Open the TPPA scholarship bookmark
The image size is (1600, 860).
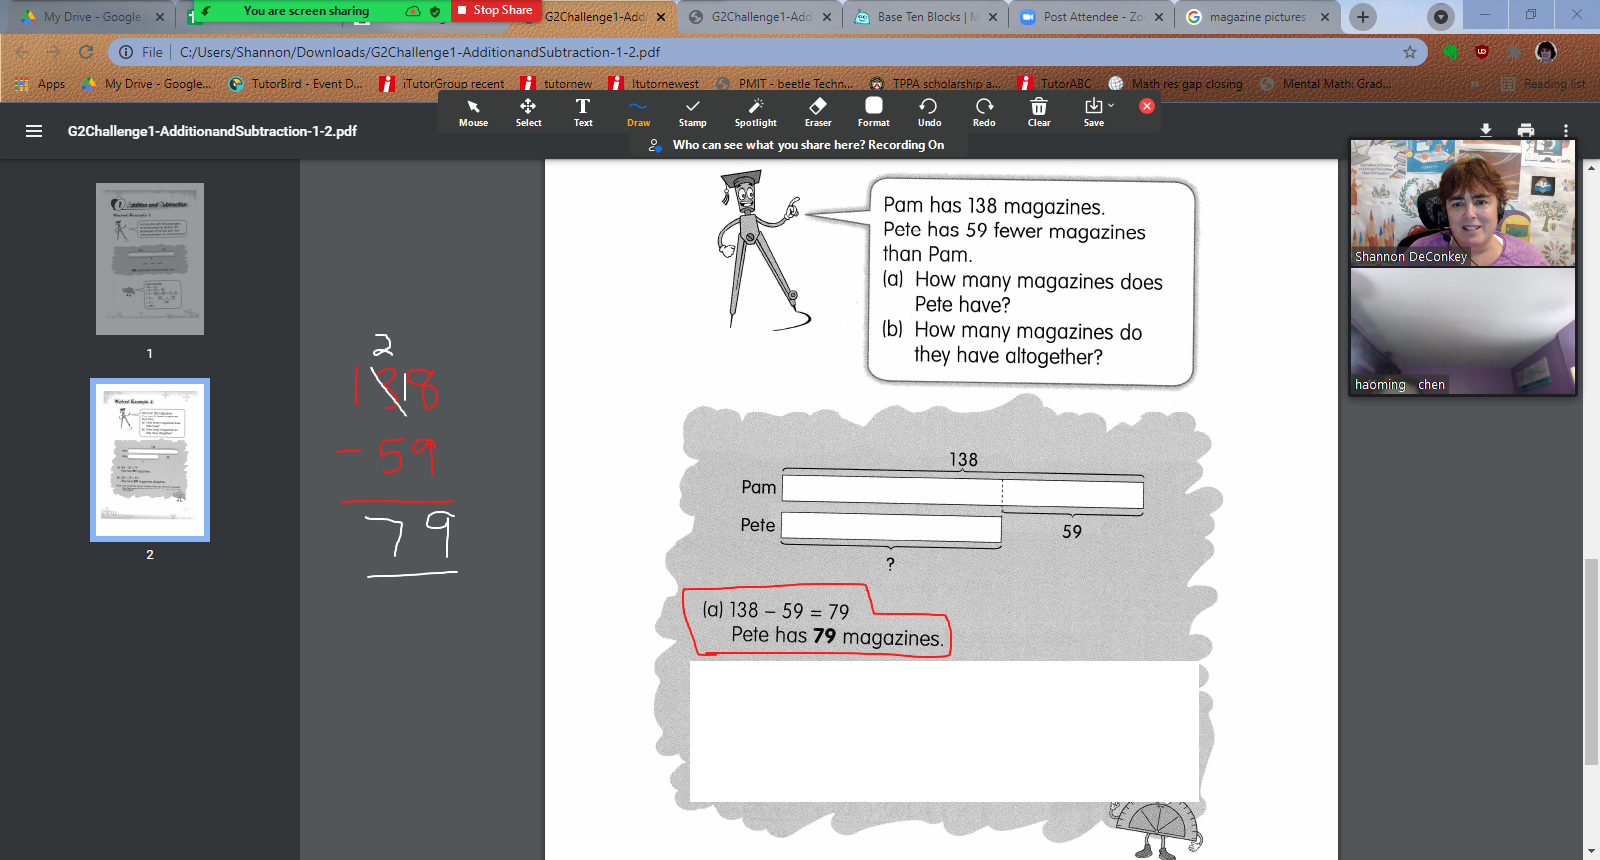pos(935,84)
